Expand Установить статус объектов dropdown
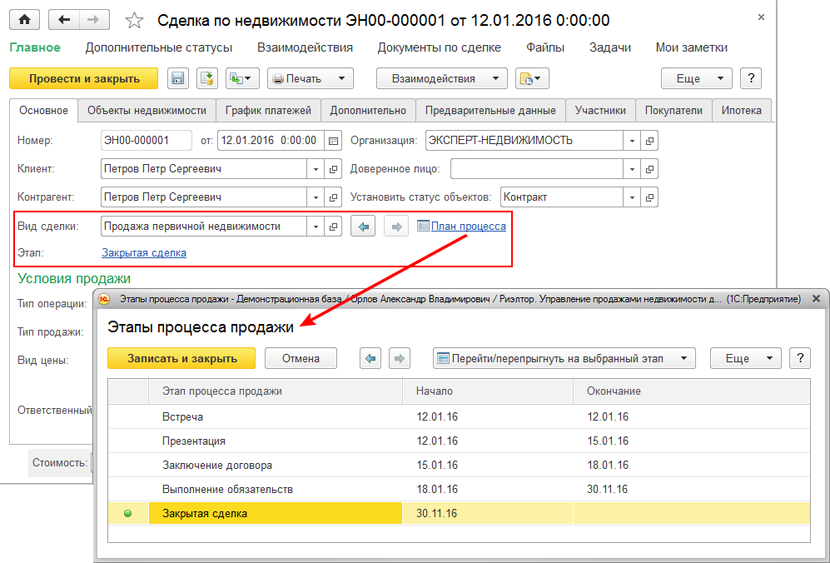 tap(631, 197)
